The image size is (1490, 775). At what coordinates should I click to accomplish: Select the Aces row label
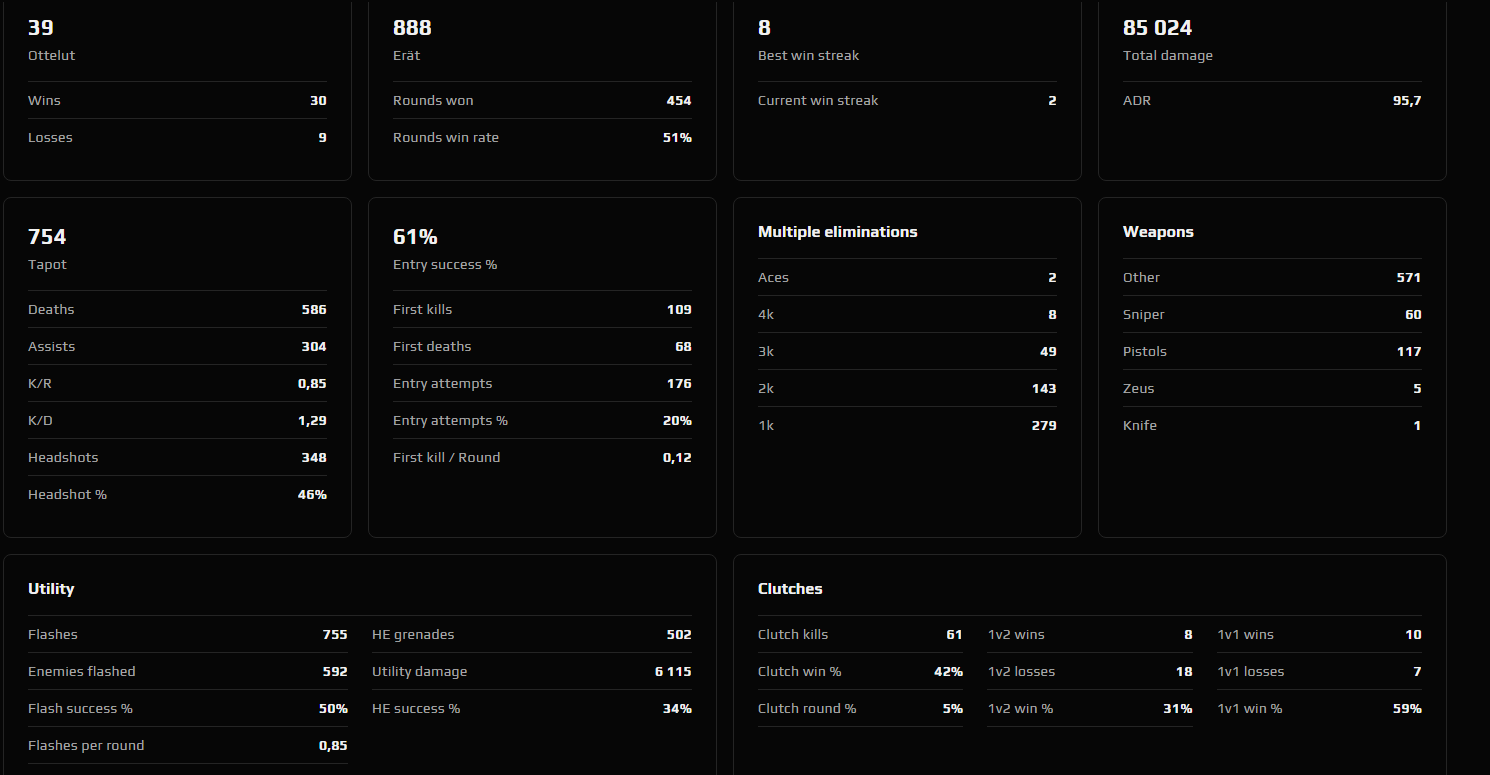coord(773,278)
